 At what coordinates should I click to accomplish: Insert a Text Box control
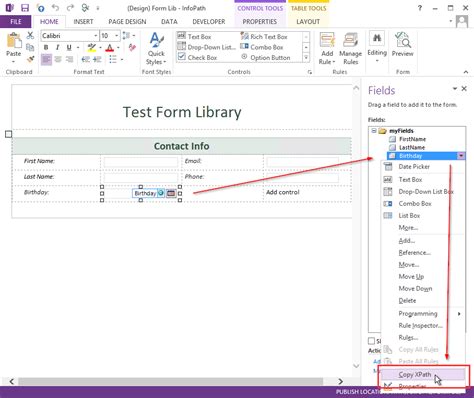pos(195,36)
